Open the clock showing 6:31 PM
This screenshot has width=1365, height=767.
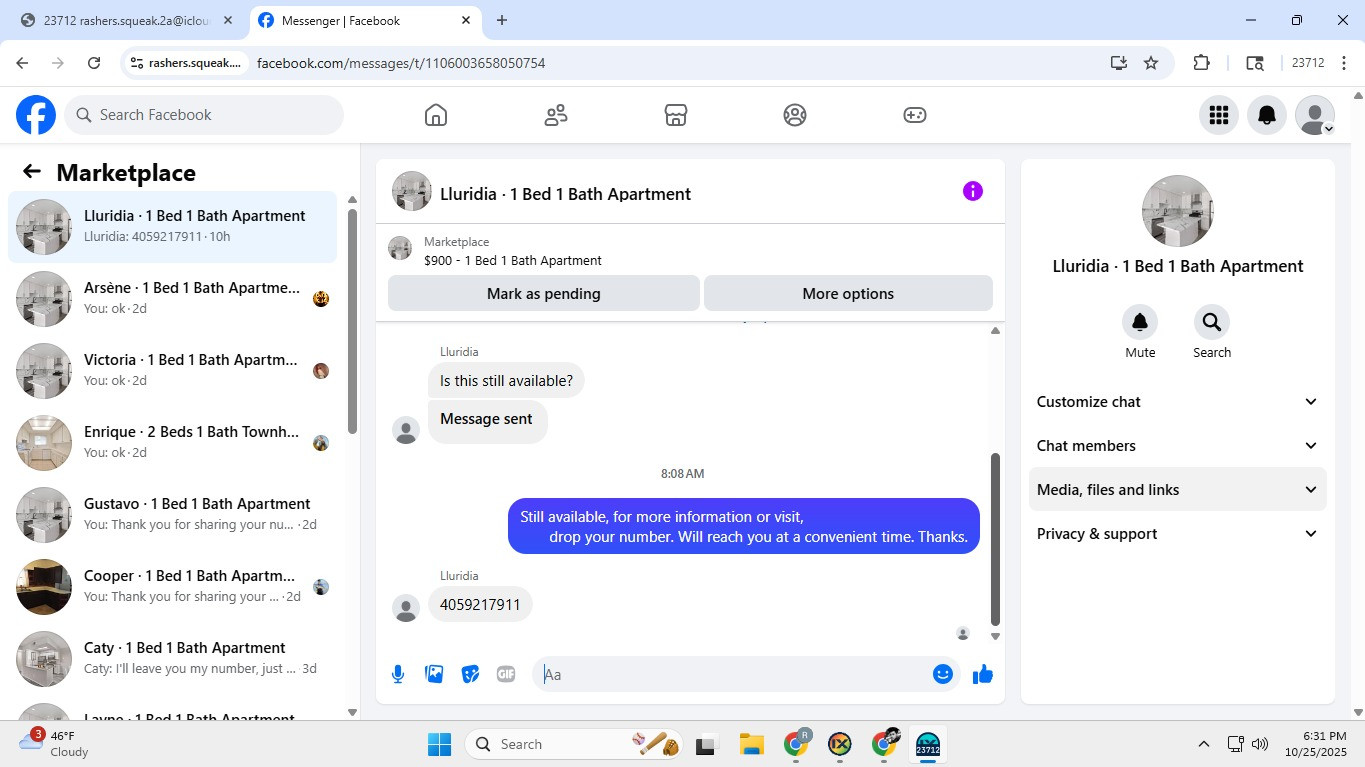(1316, 744)
